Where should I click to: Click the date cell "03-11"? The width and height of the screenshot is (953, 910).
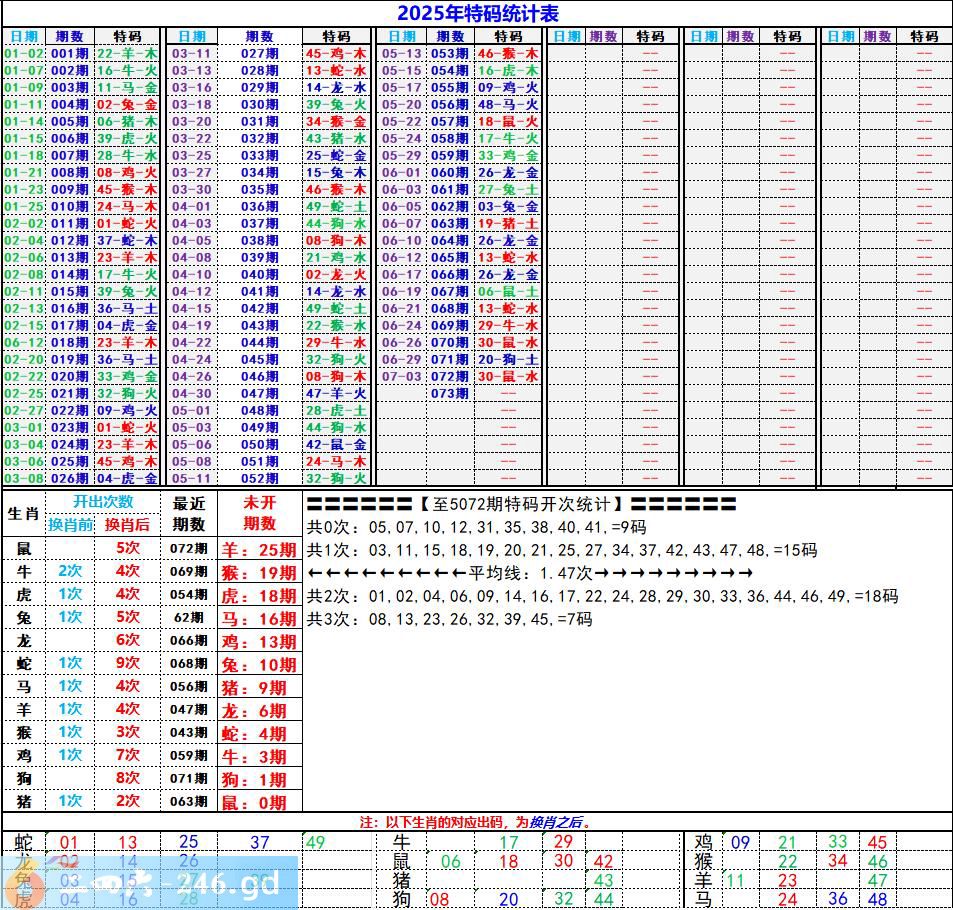(x=191, y=53)
